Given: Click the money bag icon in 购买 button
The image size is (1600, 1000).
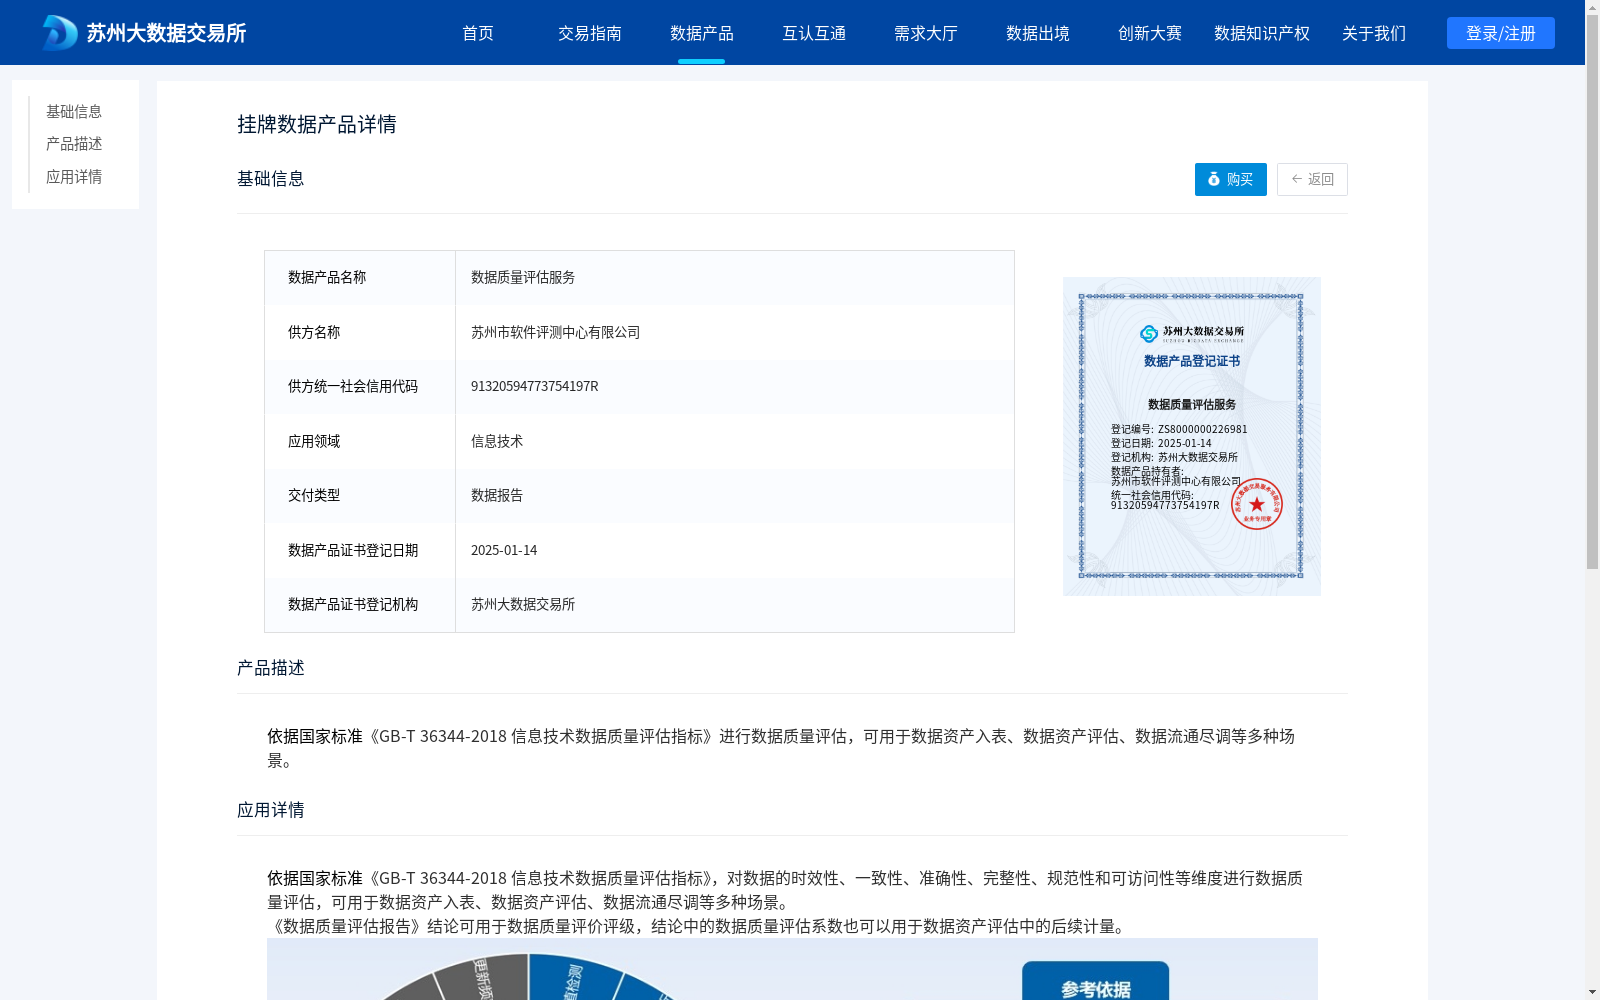Looking at the screenshot, I should pos(1214,179).
